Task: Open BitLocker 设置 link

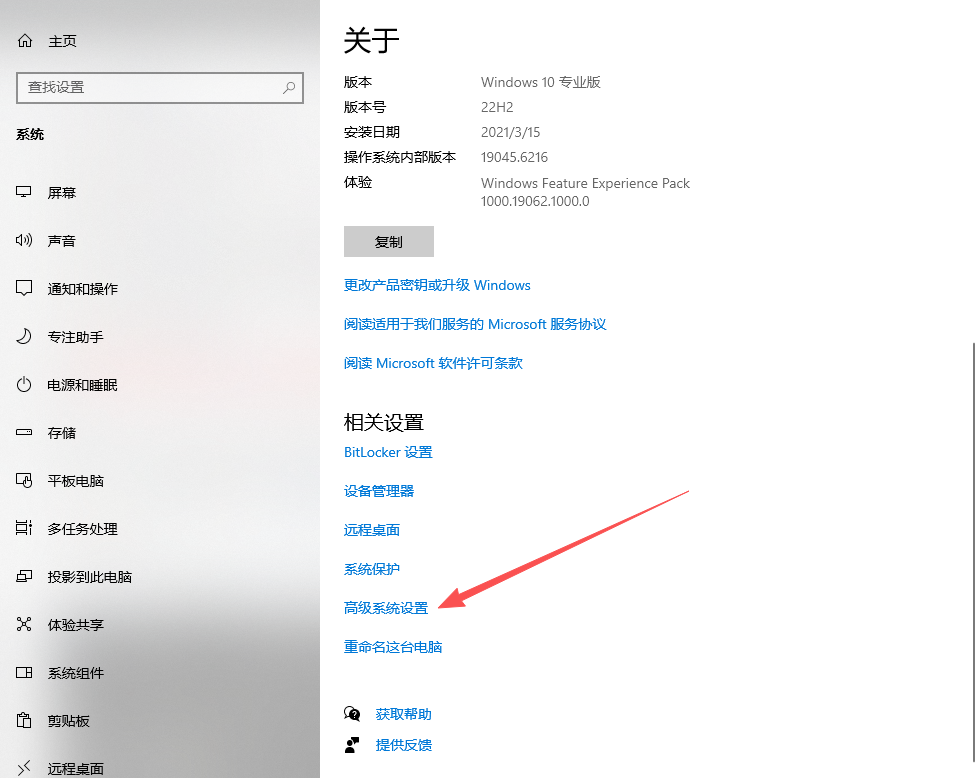Action: coord(388,452)
